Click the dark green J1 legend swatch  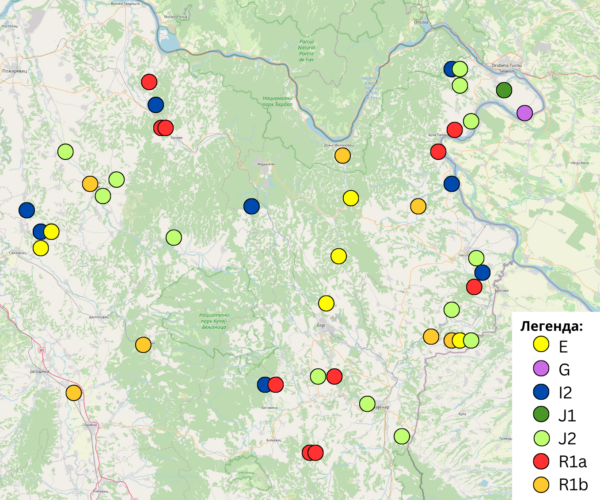541,414
